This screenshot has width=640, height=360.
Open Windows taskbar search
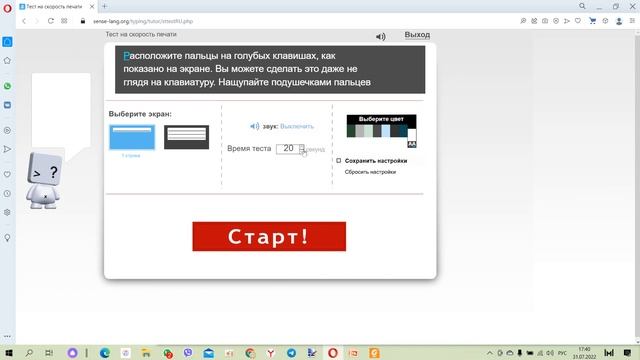tap(29, 353)
